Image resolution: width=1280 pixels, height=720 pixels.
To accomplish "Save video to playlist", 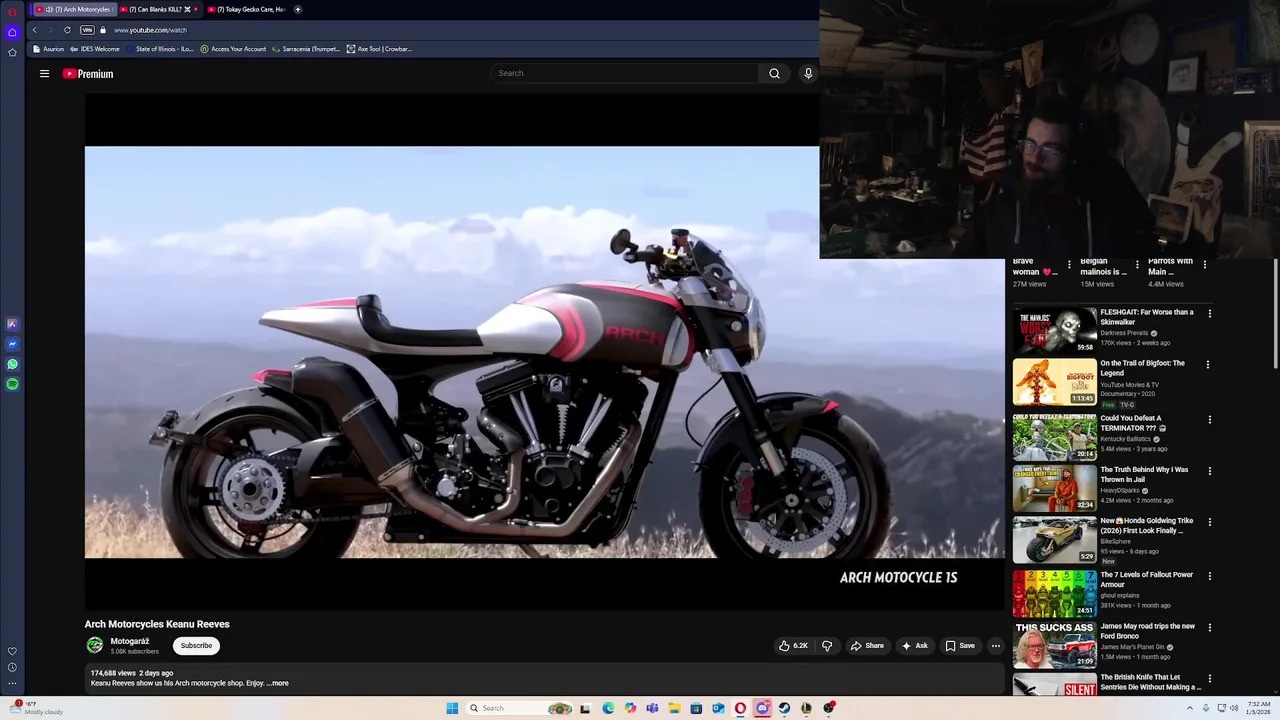I will [960, 646].
